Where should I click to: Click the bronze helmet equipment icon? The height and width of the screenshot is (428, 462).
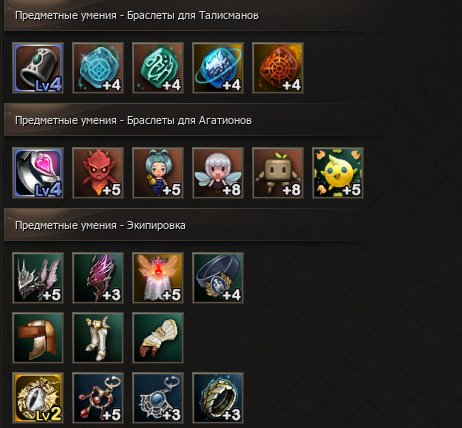[38, 338]
